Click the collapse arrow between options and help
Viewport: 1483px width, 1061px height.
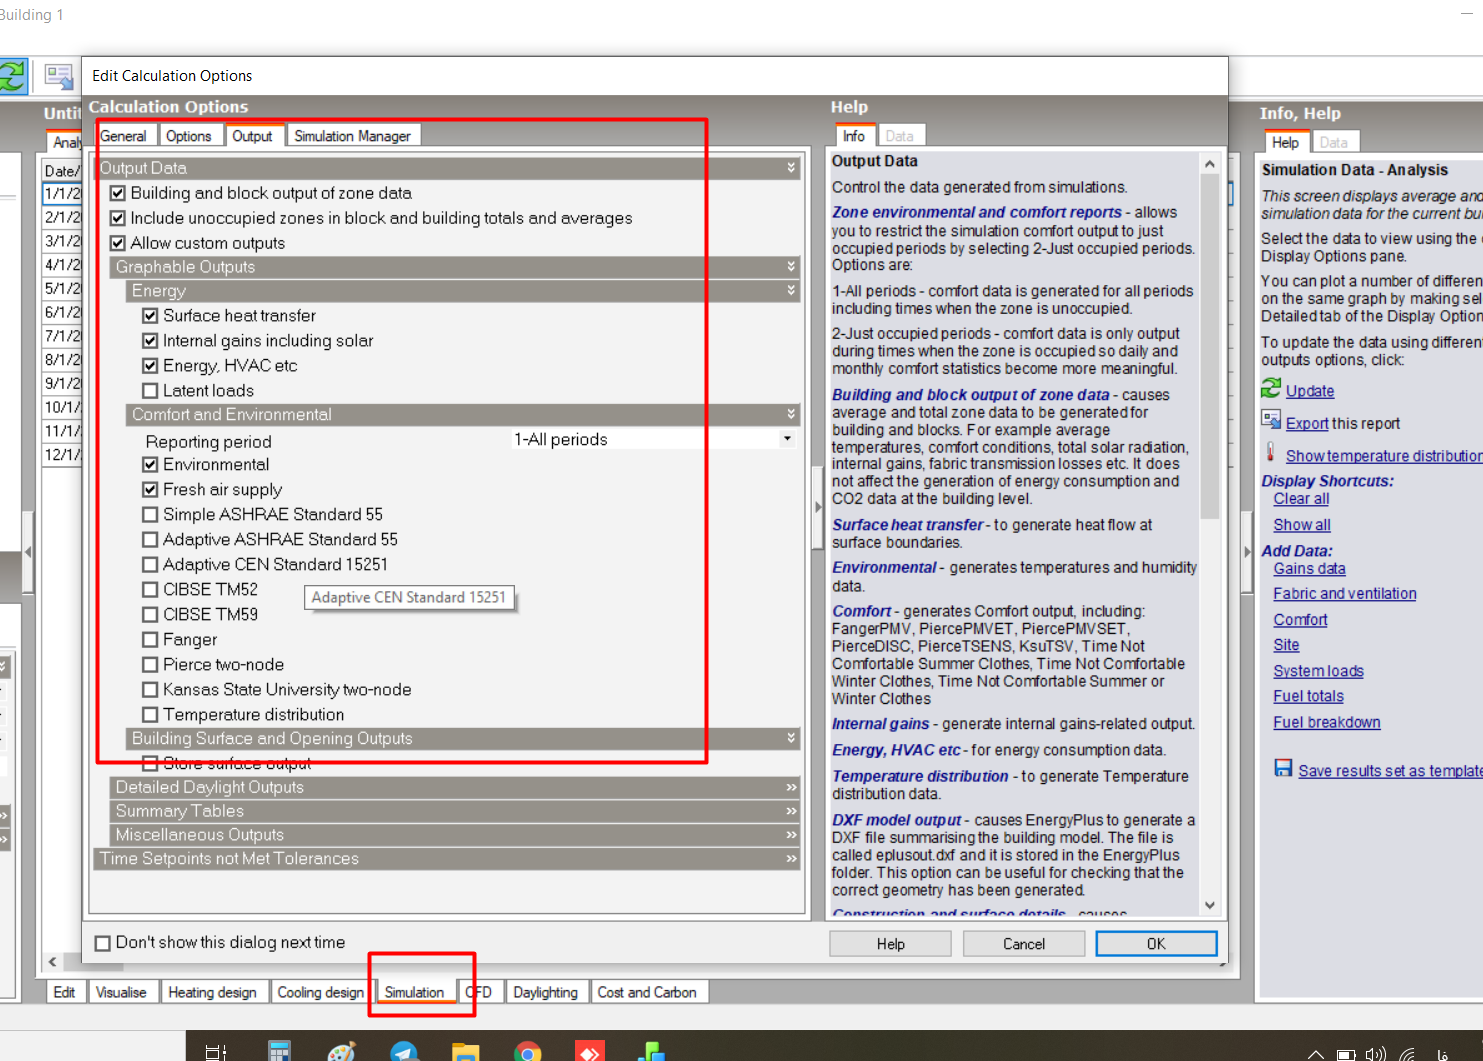(x=818, y=507)
